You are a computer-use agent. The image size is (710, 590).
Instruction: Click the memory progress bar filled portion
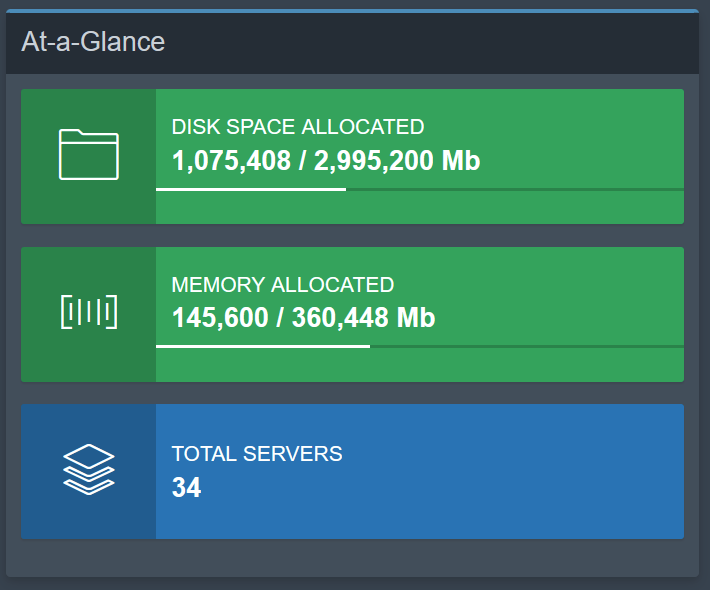pyautogui.click(x=263, y=346)
